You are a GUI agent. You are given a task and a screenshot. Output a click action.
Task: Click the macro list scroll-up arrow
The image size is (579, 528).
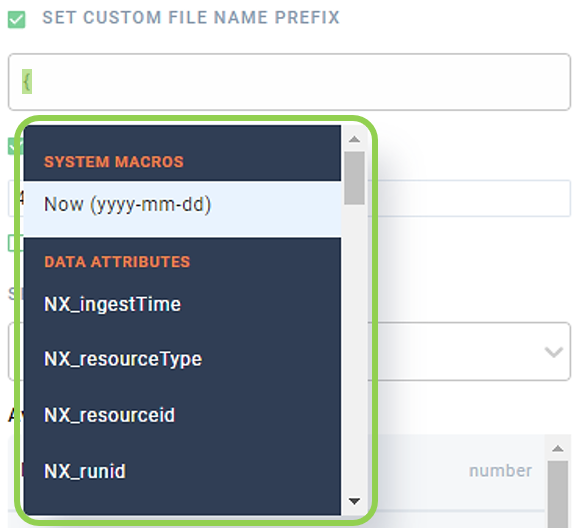(354, 139)
